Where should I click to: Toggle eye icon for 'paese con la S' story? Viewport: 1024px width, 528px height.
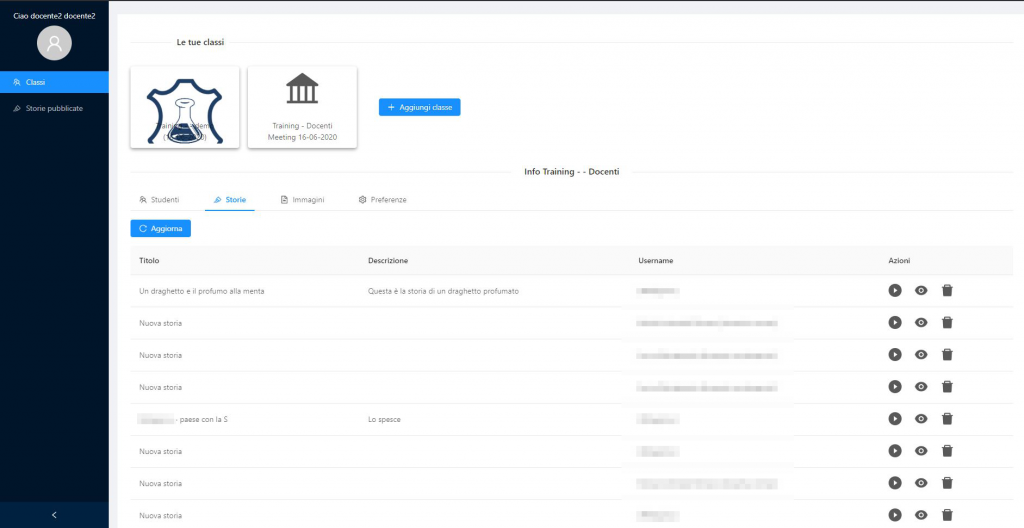coord(921,419)
